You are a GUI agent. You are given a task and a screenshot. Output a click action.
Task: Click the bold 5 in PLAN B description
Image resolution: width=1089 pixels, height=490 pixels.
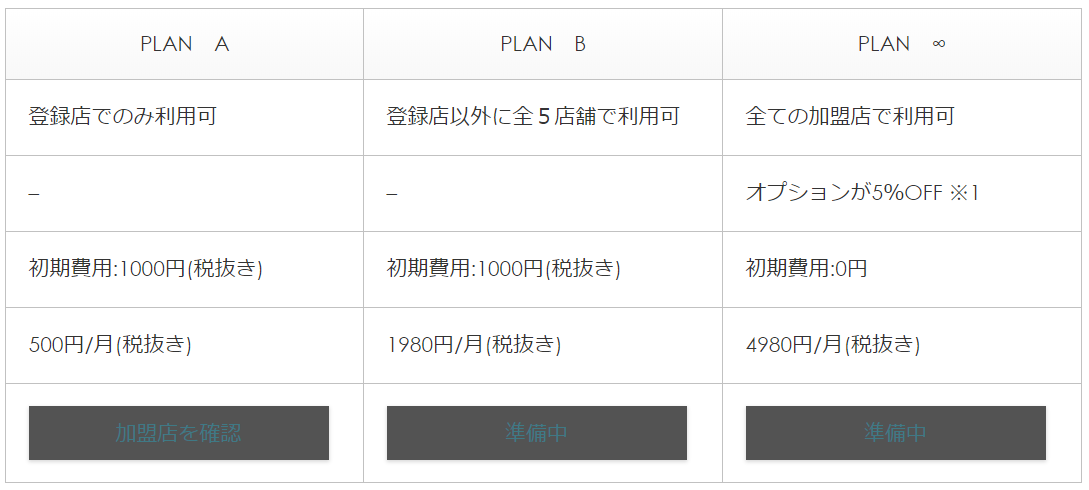544,117
